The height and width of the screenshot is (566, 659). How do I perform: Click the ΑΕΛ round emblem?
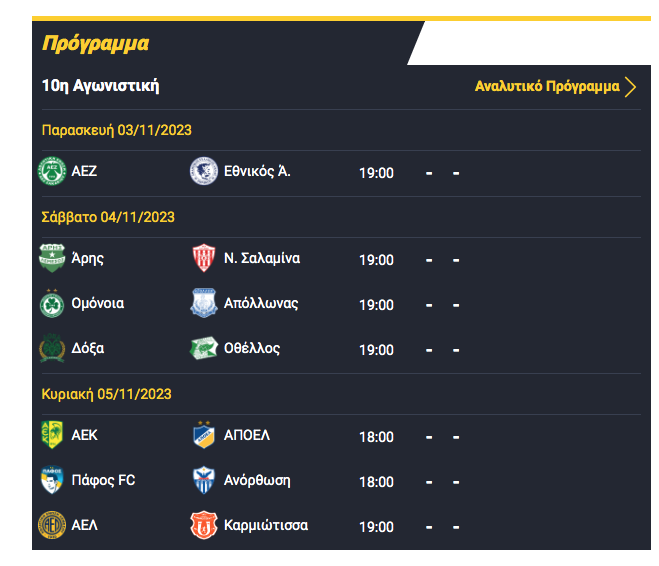(x=52, y=525)
